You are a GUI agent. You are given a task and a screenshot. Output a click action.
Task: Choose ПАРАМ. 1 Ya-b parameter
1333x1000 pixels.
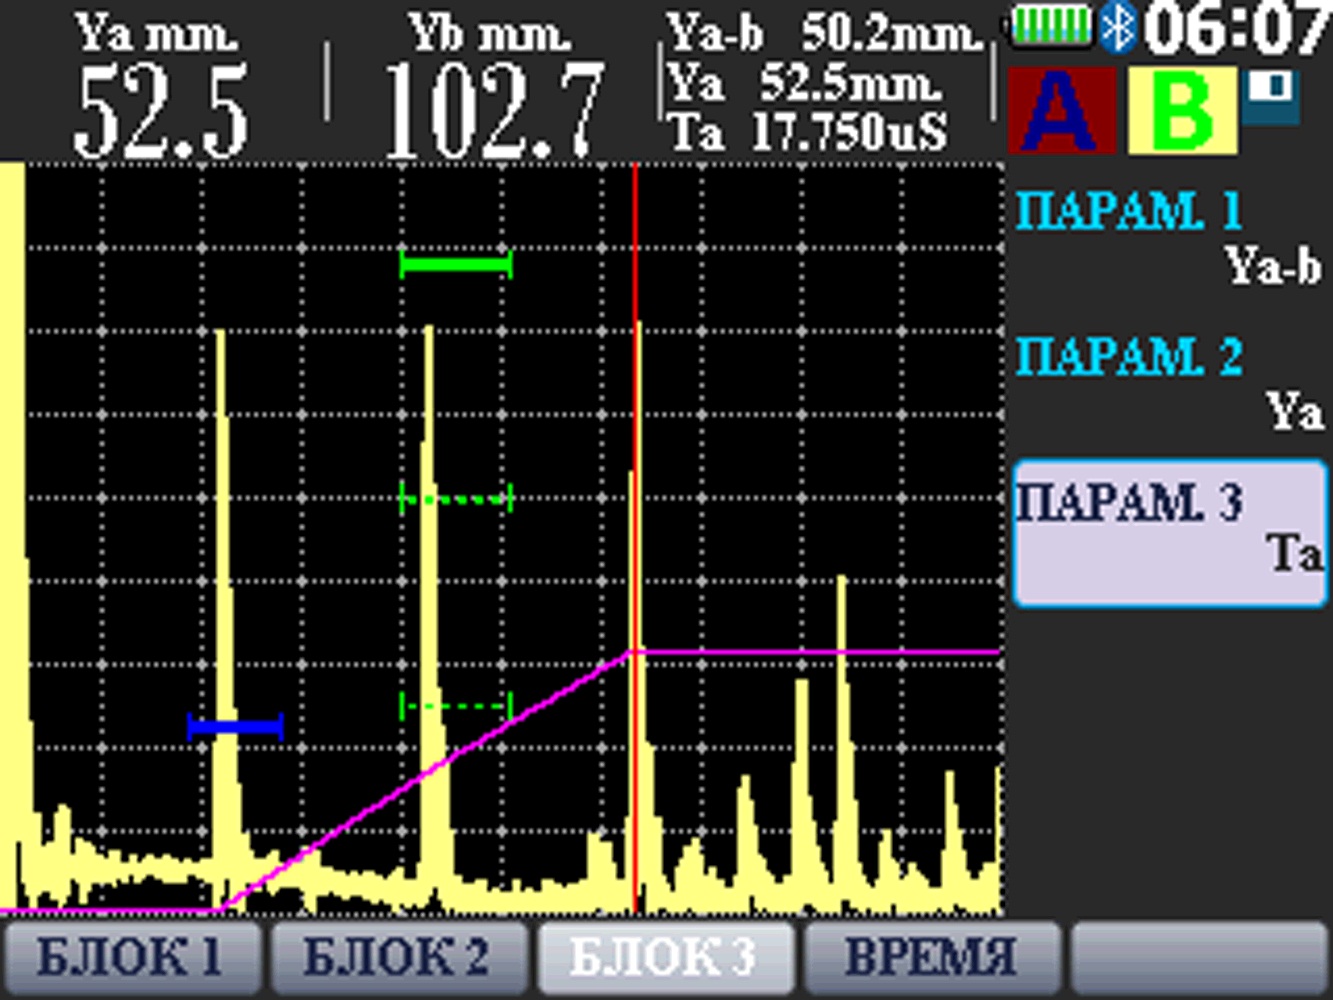click(1168, 238)
